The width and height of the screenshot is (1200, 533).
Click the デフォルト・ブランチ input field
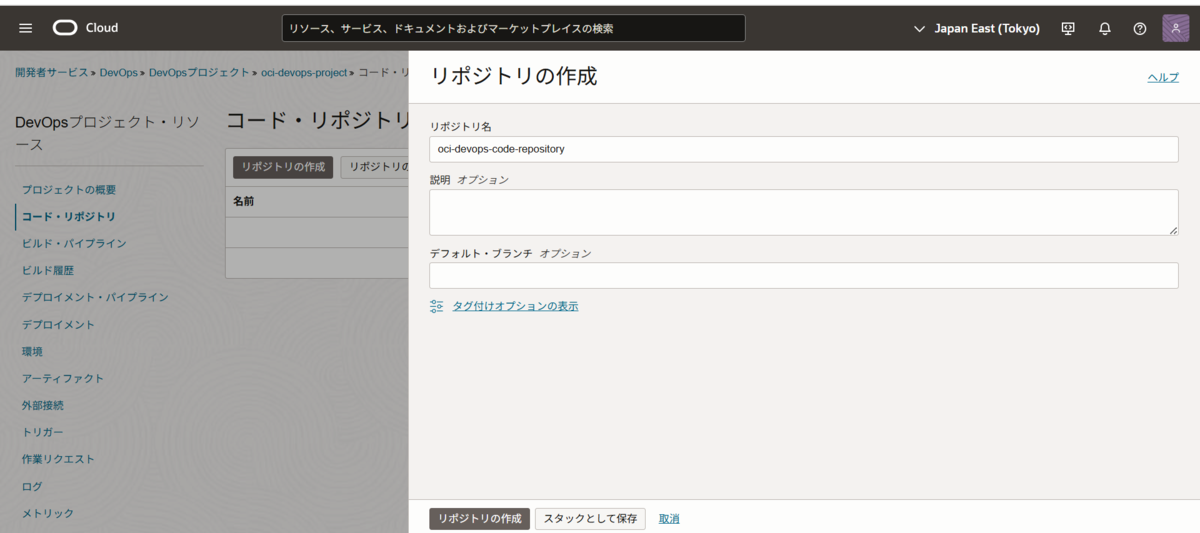click(804, 275)
